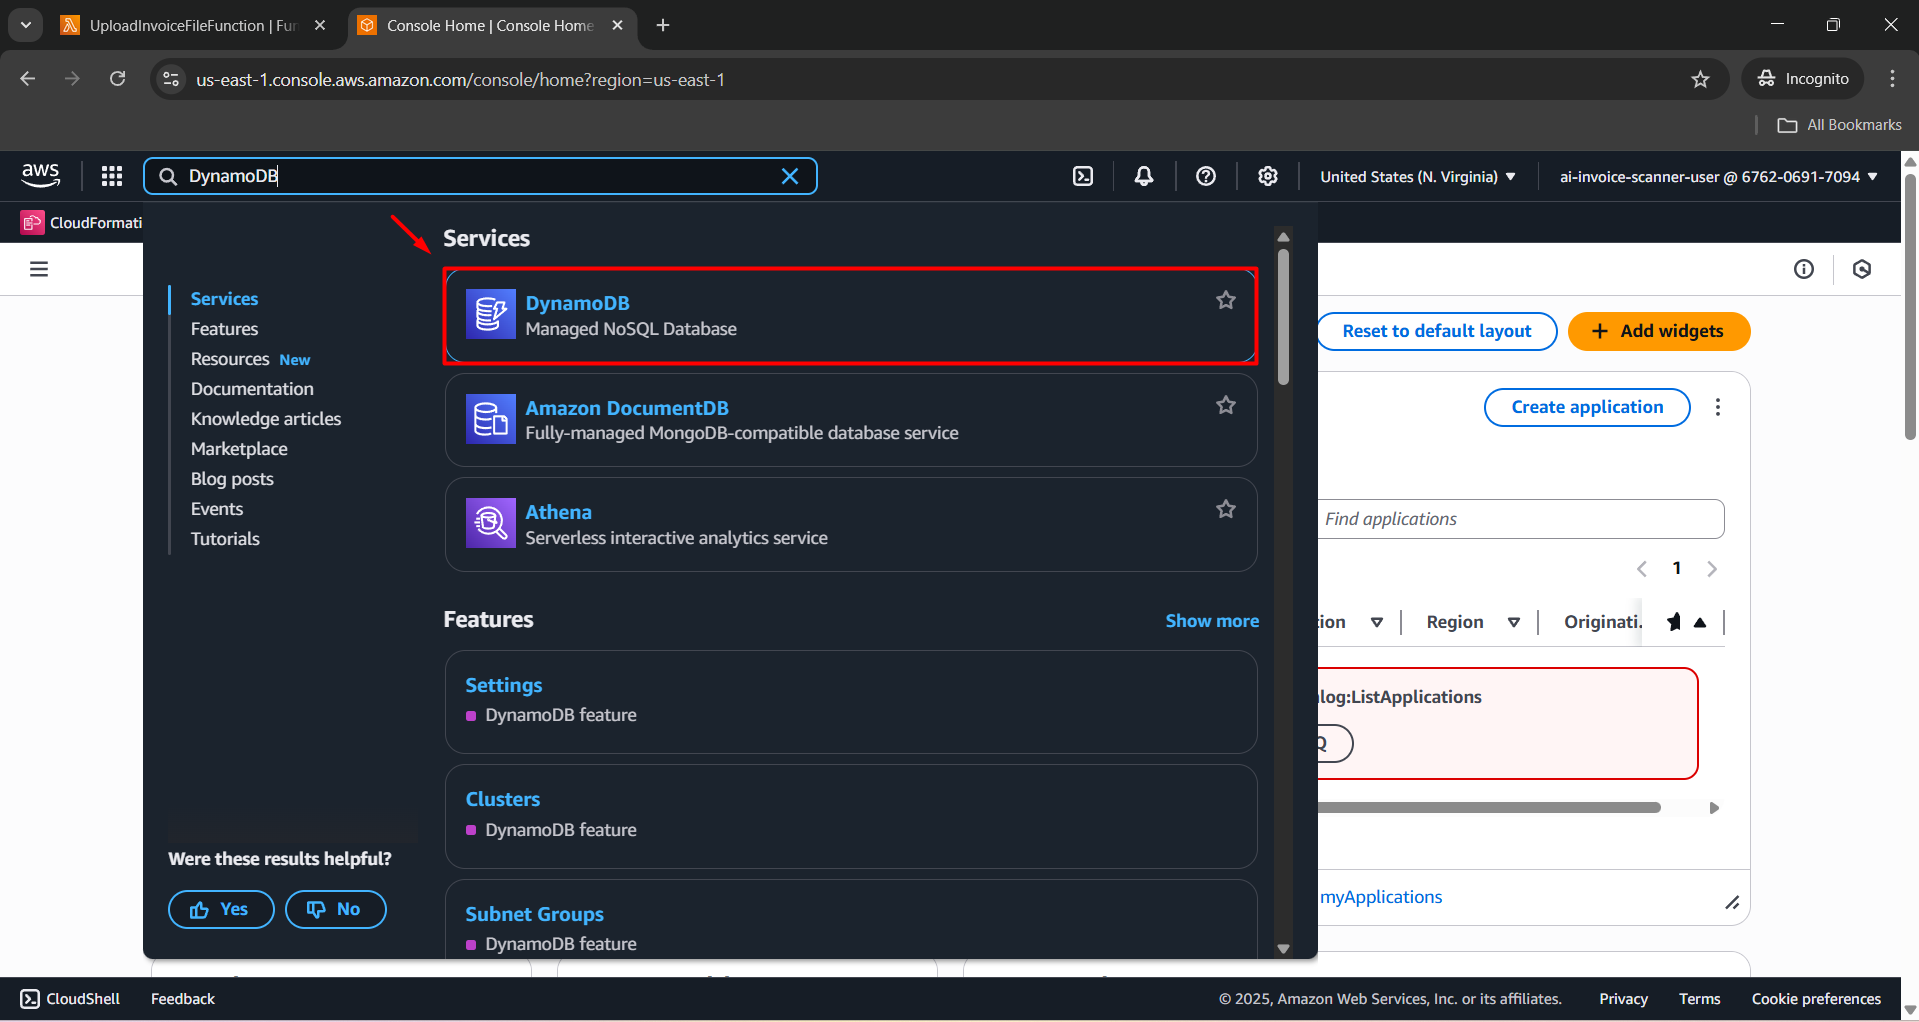This screenshot has width=1919, height=1022.
Task: Open the myApplications link
Action: (1381, 896)
